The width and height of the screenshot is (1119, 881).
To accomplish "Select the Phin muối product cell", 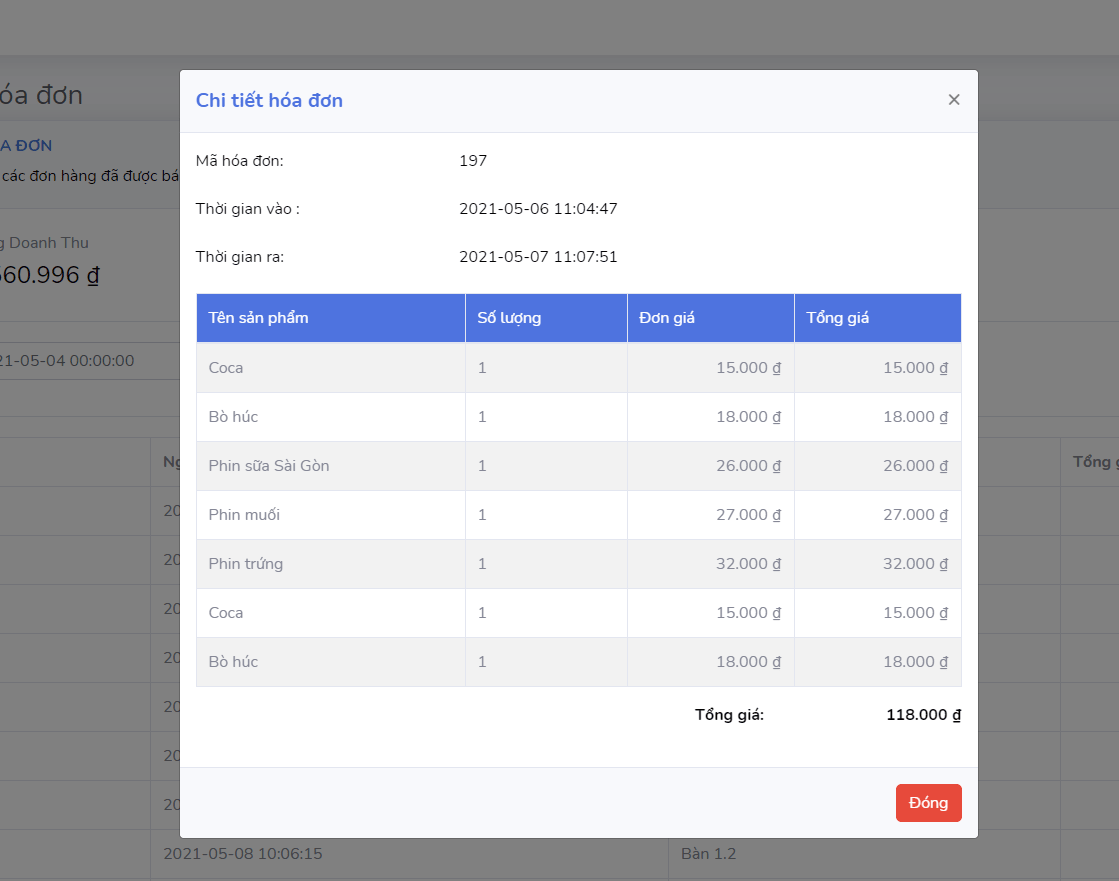I will point(331,515).
